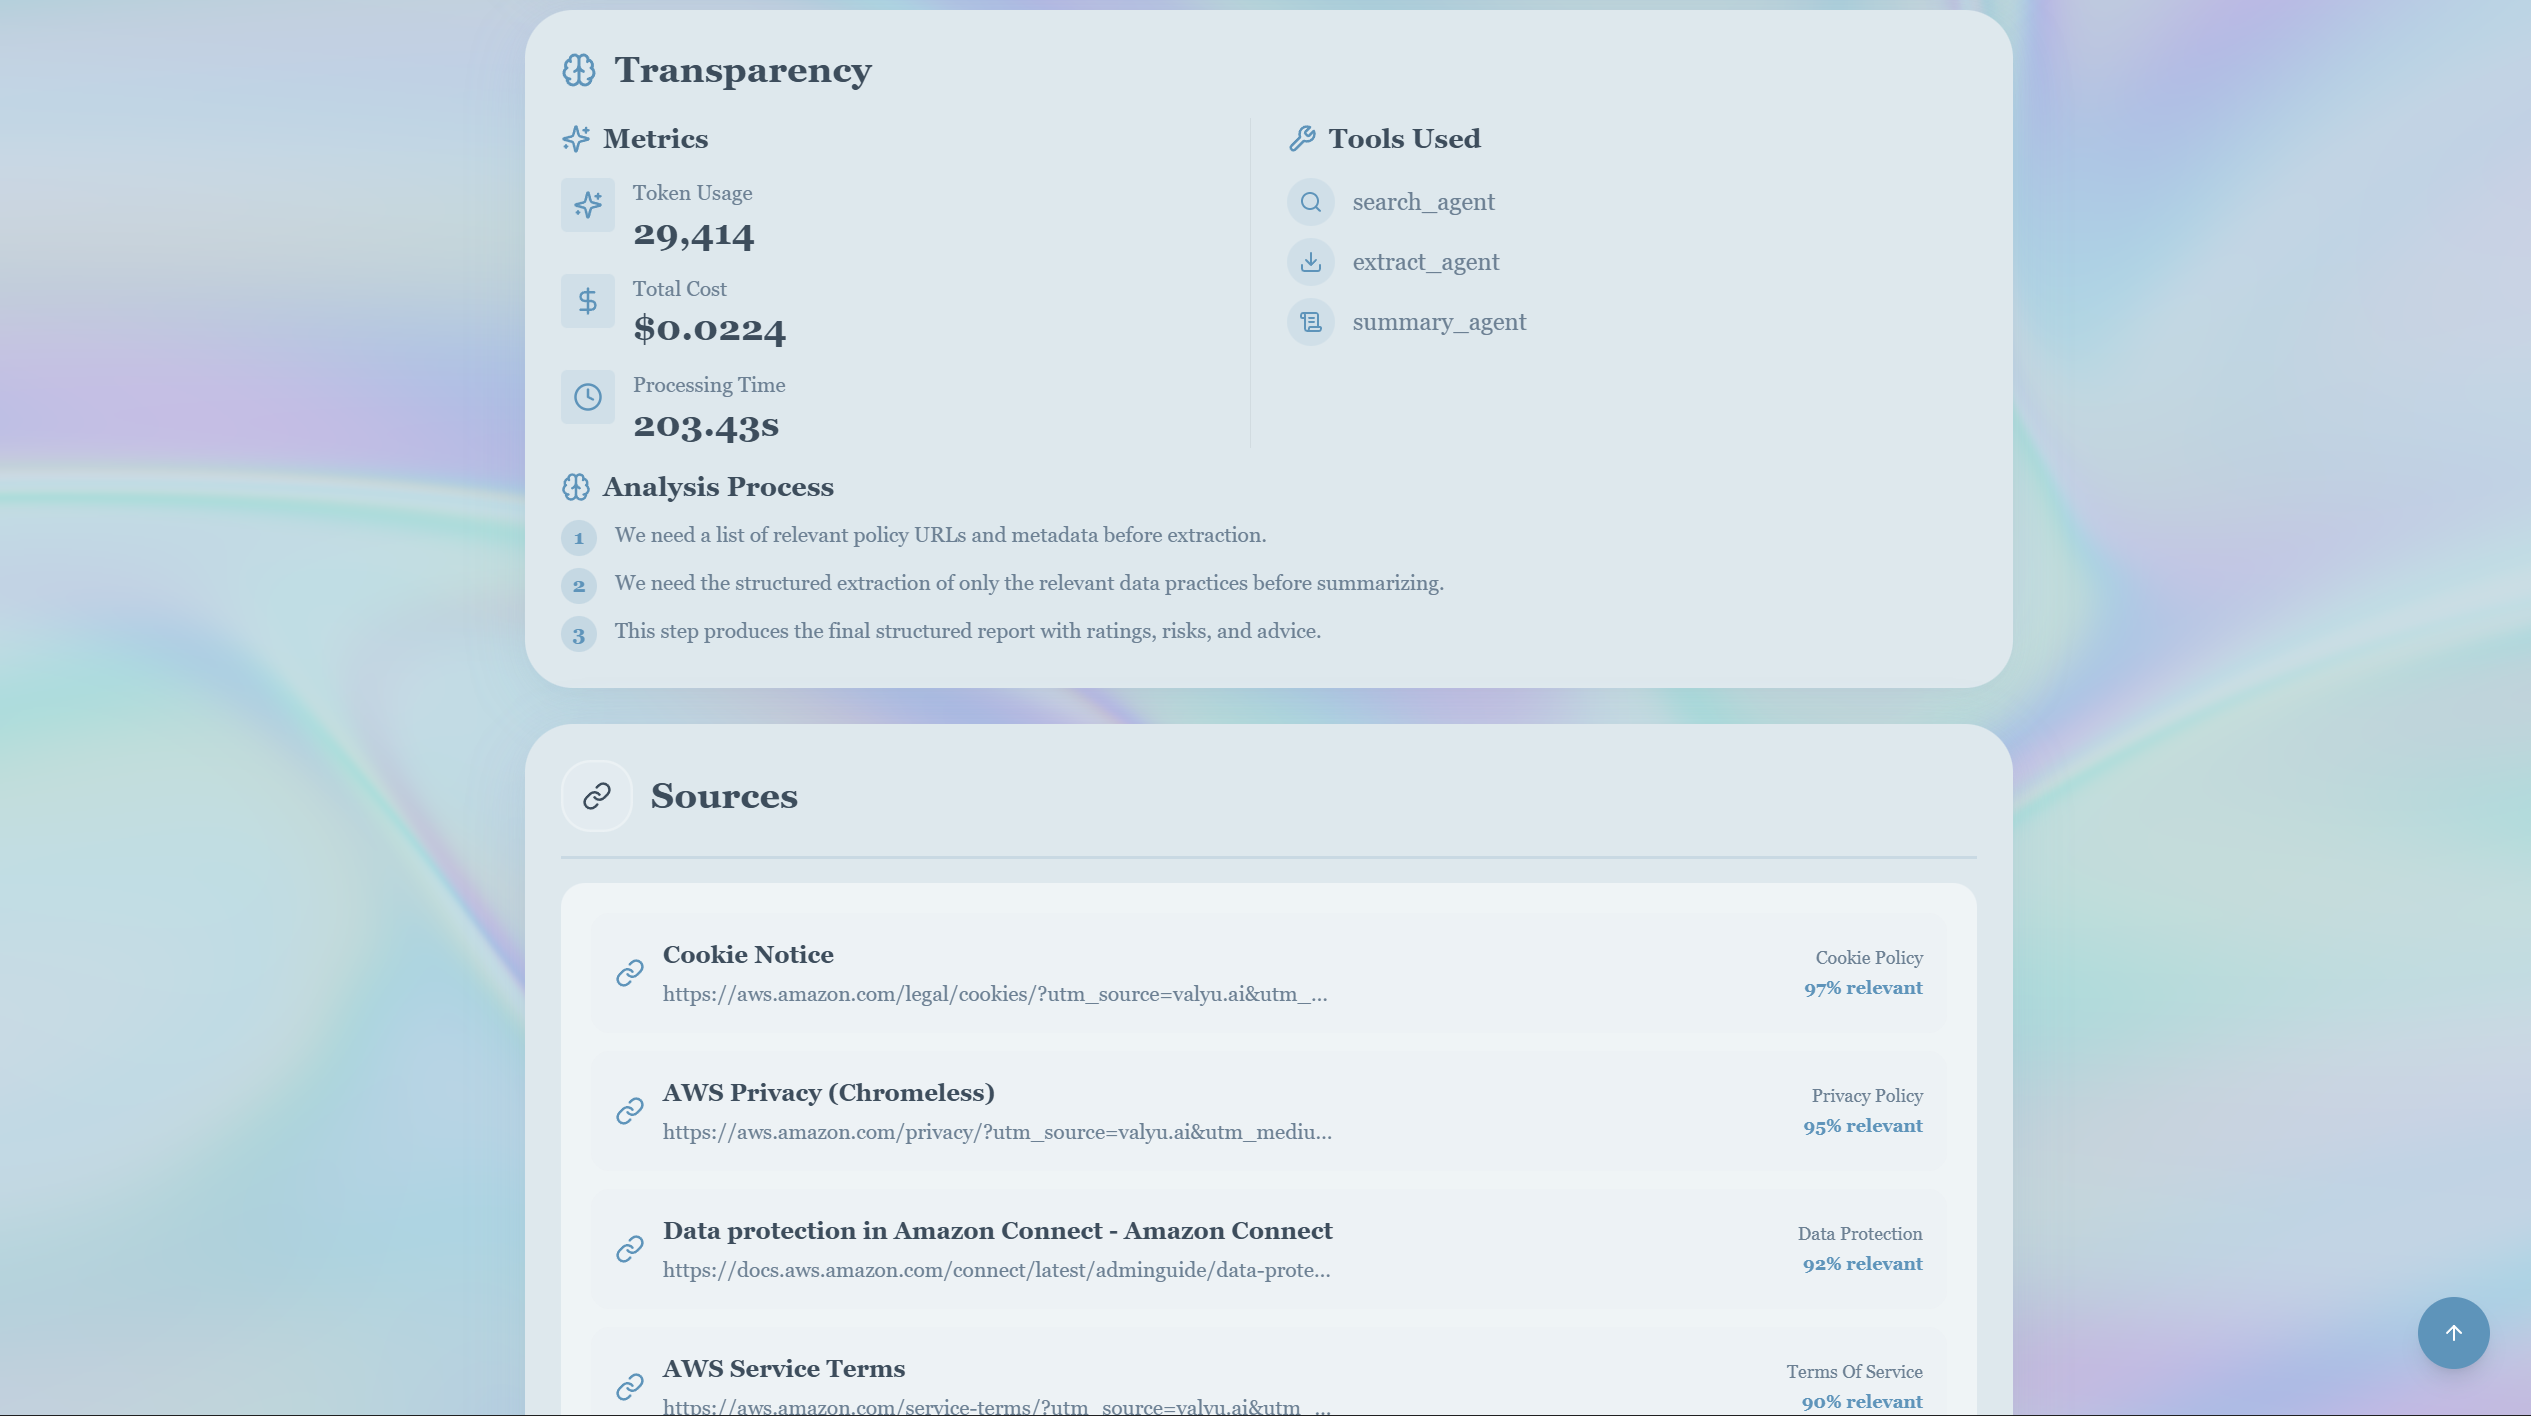
Task: Open Data protection in Amazon Connect source
Action: (x=997, y=1231)
